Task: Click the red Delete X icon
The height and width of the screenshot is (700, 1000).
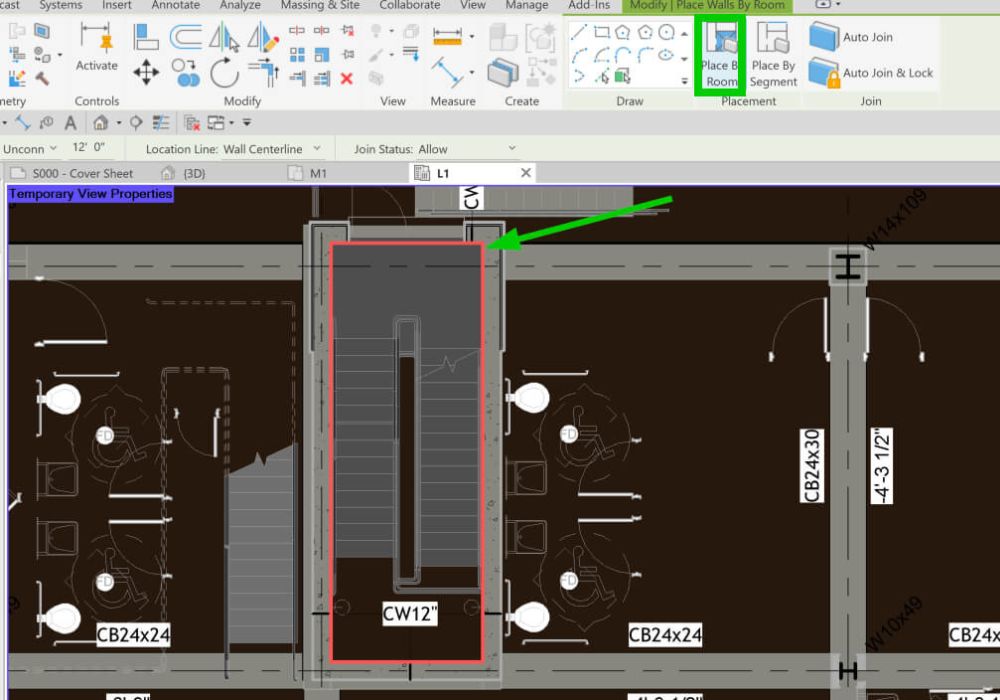Action: point(347,78)
